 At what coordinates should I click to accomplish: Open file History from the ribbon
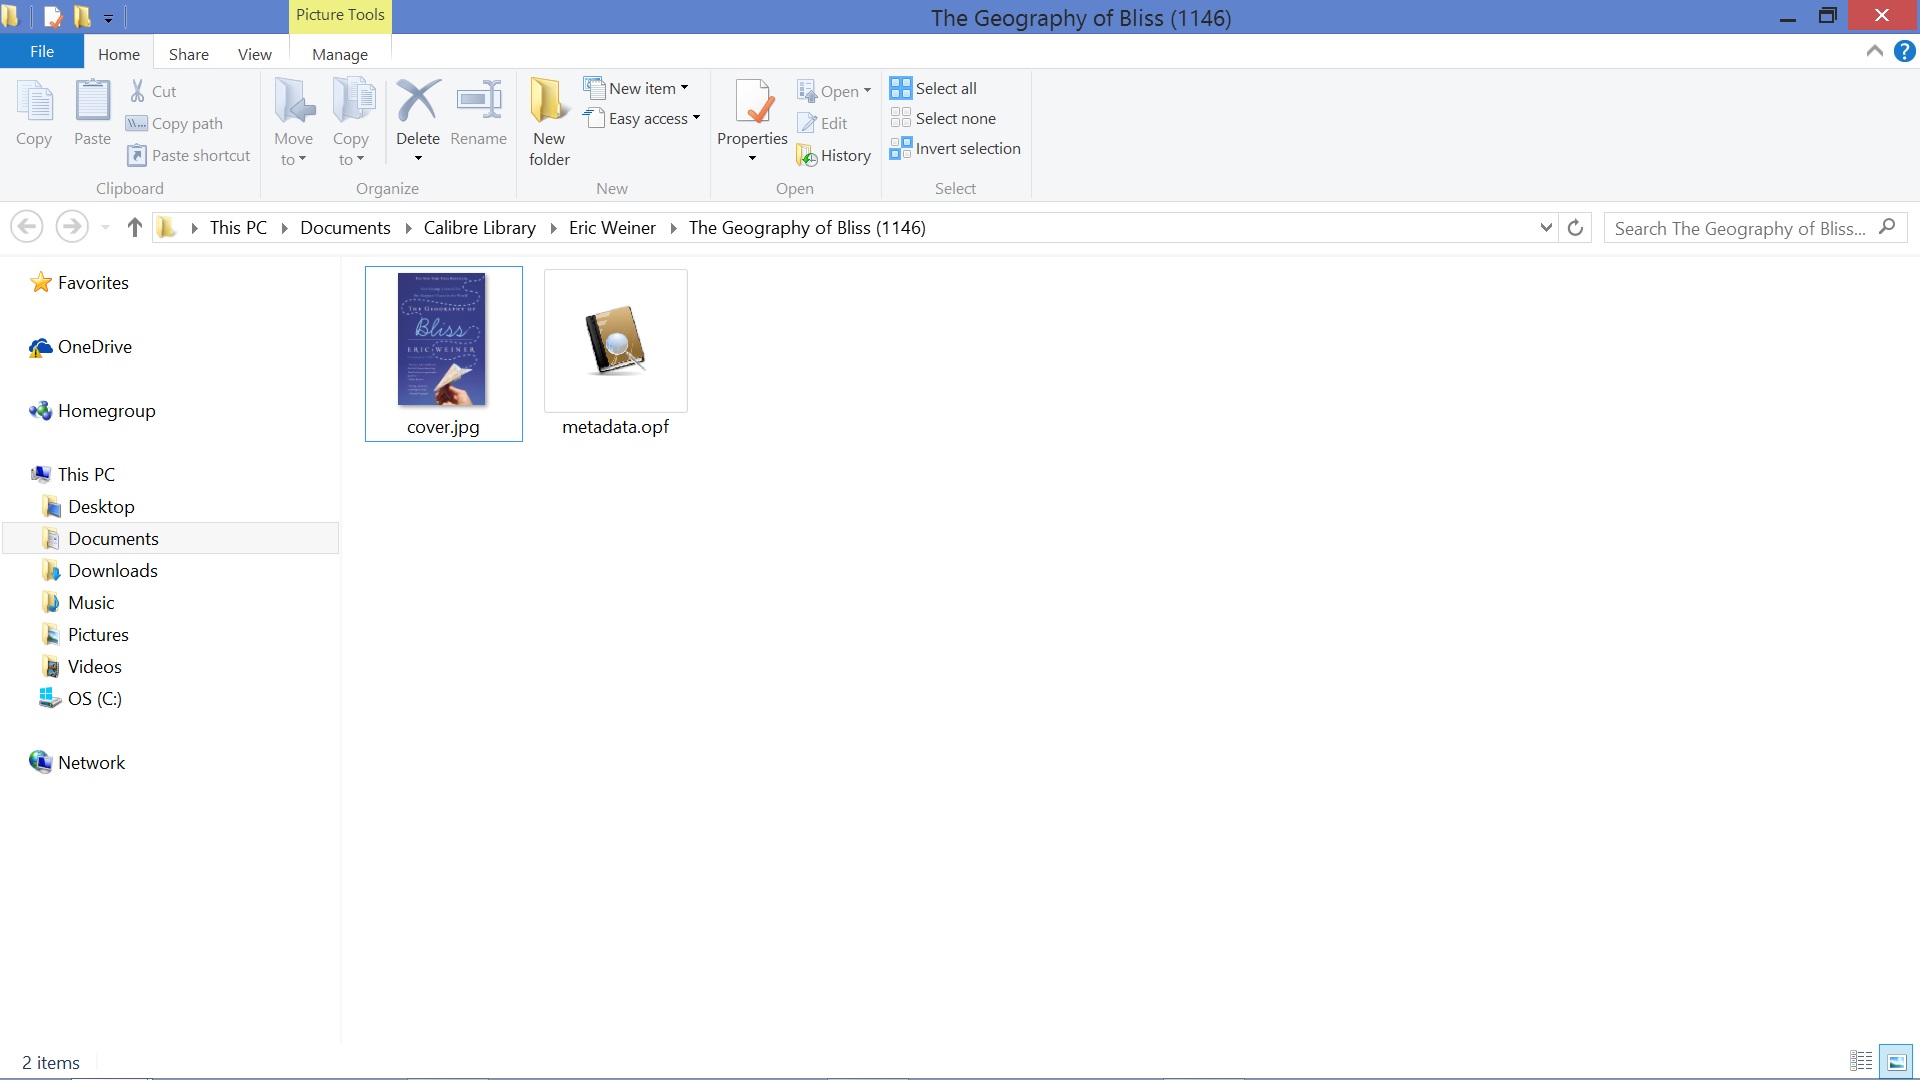pos(834,155)
